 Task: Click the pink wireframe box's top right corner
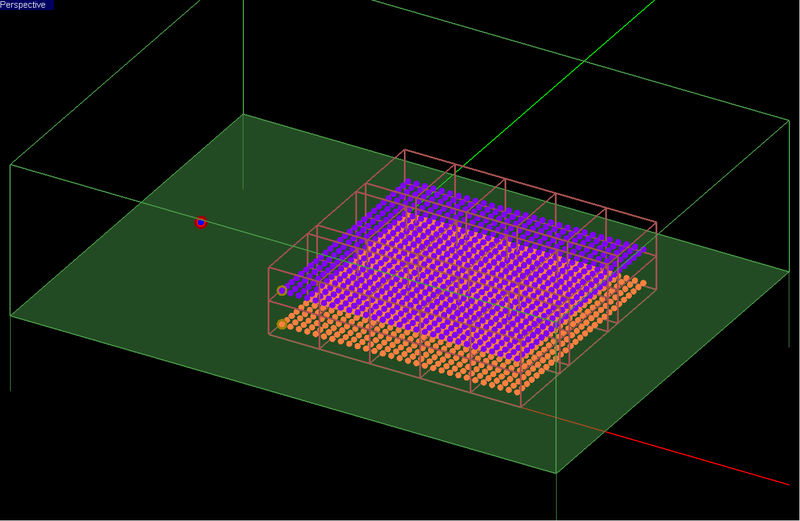point(656,222)
